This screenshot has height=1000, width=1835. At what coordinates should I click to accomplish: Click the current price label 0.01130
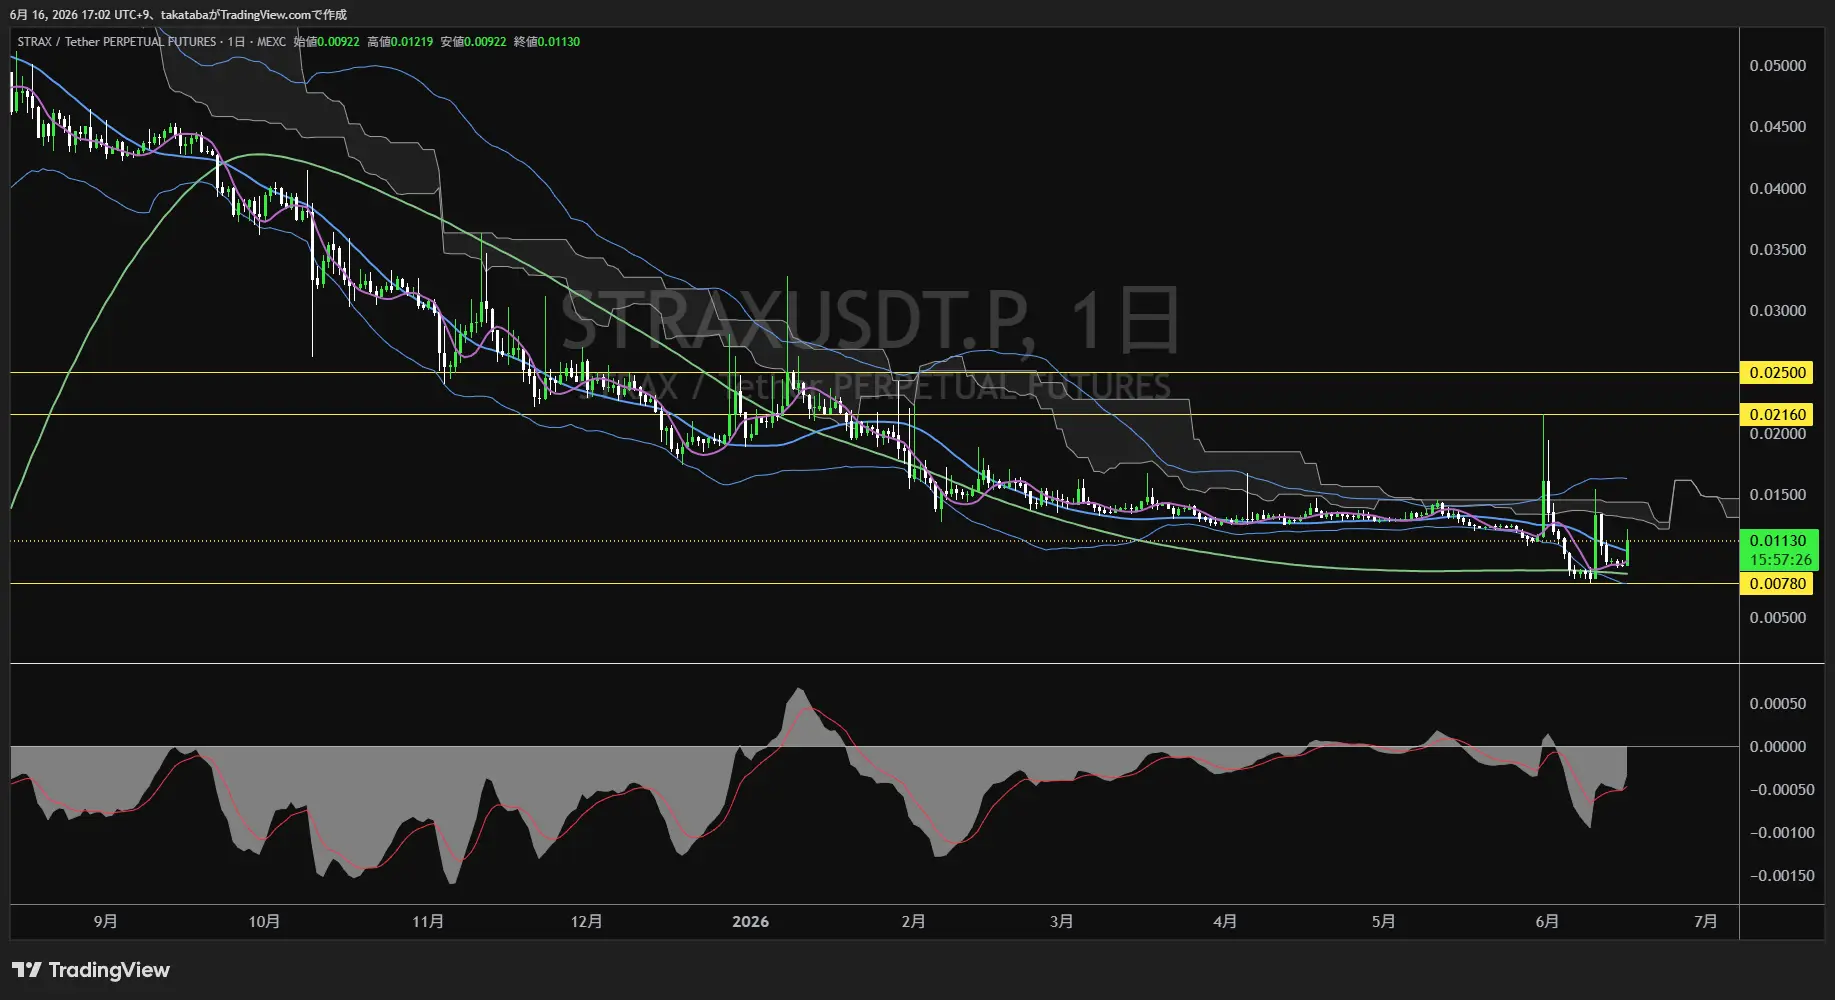click(x=1779, y=541)
